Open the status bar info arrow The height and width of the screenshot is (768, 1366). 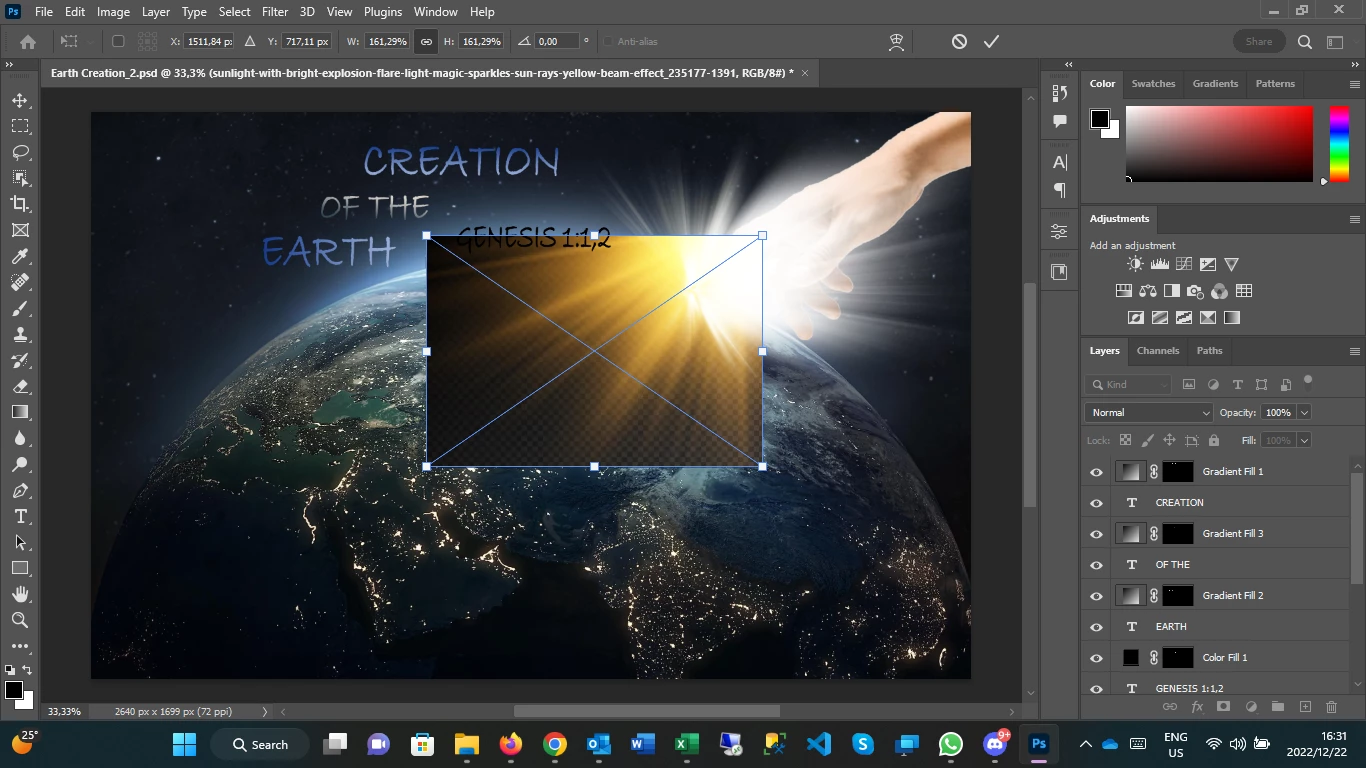coord(265,711)
